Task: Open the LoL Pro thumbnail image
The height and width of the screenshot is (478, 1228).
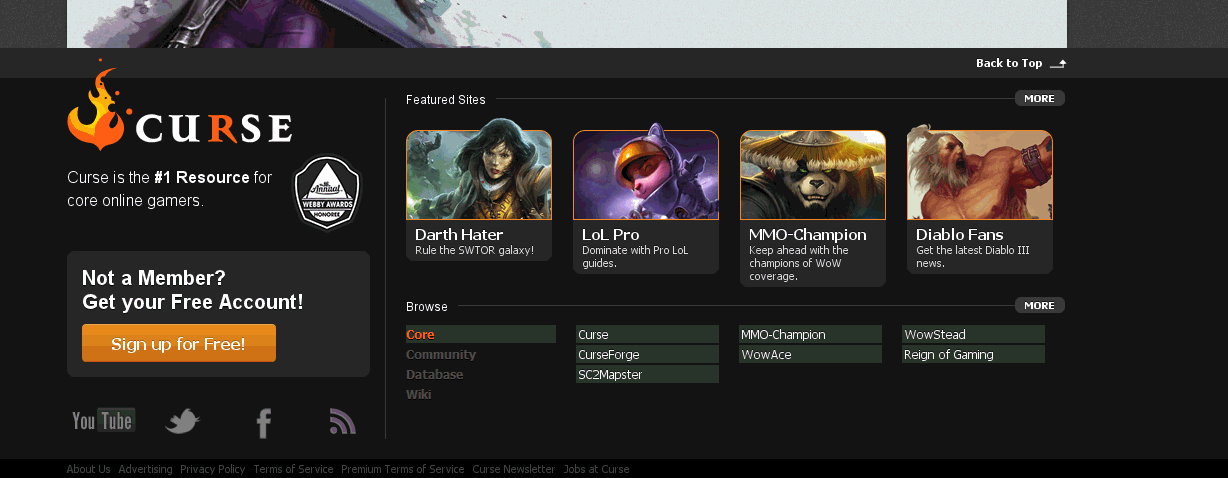Action: click(x=646, y=171)
